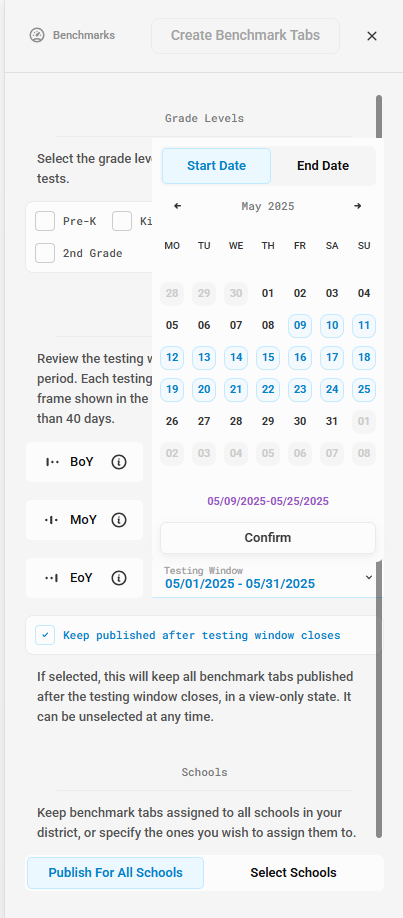Check the 2nd Grade checkbox

point(45,254)
